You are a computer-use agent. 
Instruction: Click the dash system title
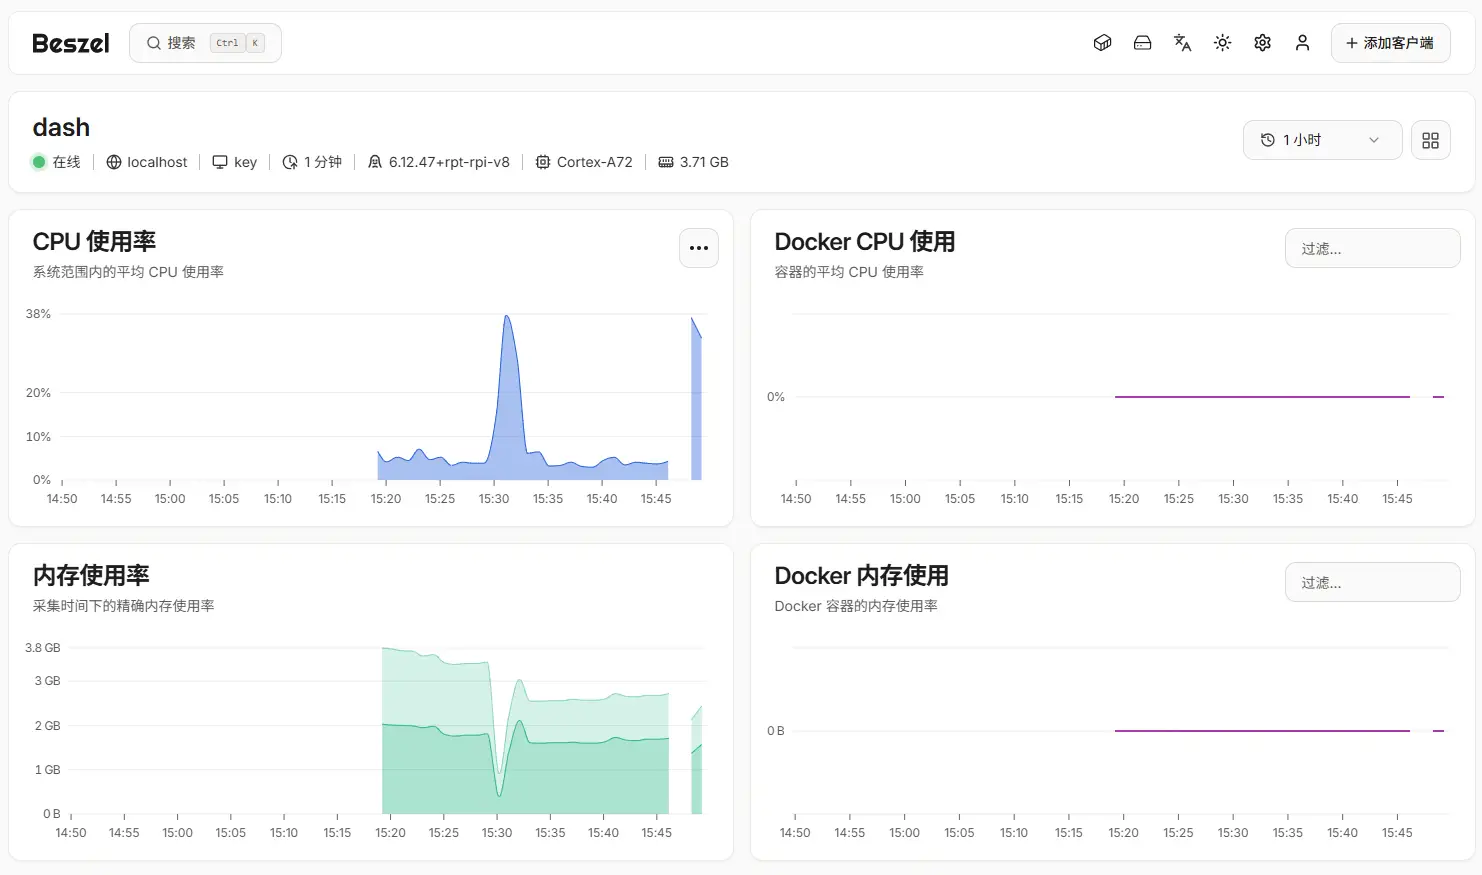61,127
